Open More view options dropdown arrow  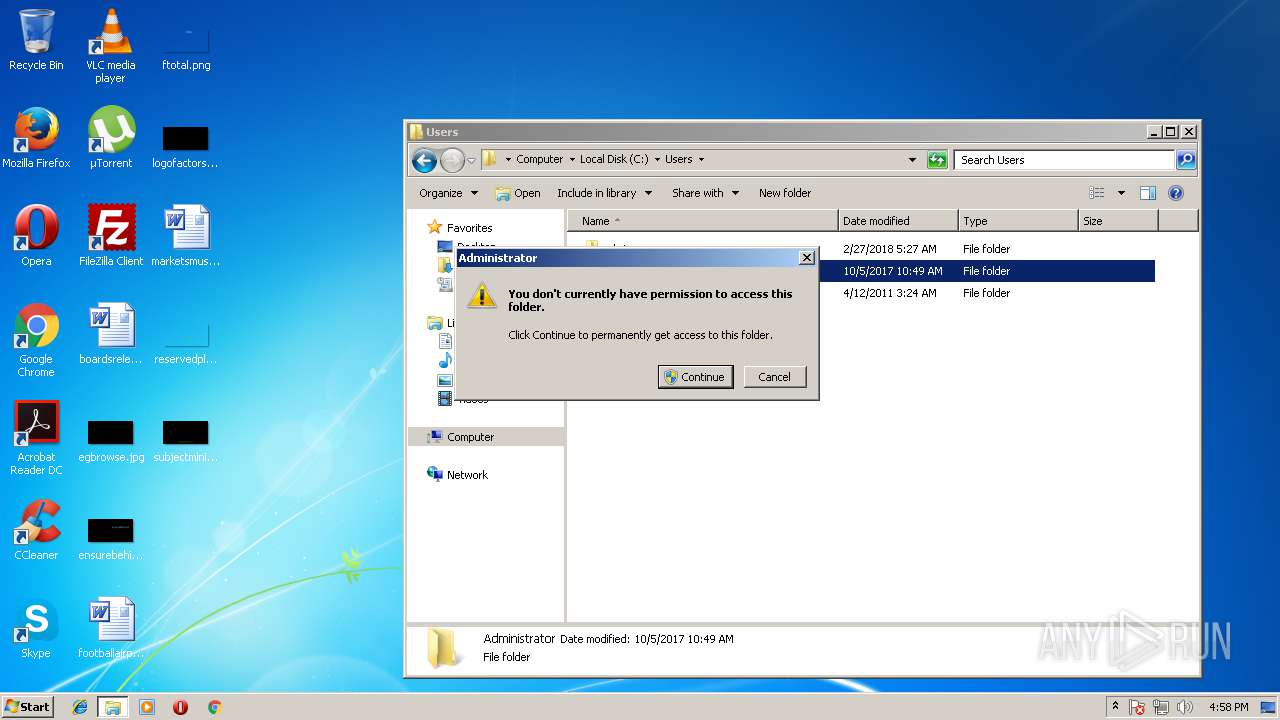pyautogui.click(x=1121, y=193)
